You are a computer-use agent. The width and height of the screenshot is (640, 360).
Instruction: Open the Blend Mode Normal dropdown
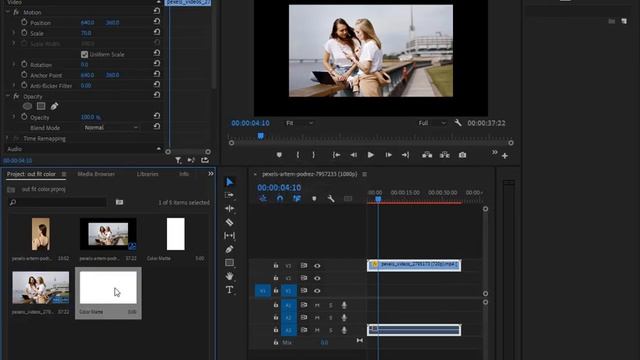point(111,127)
